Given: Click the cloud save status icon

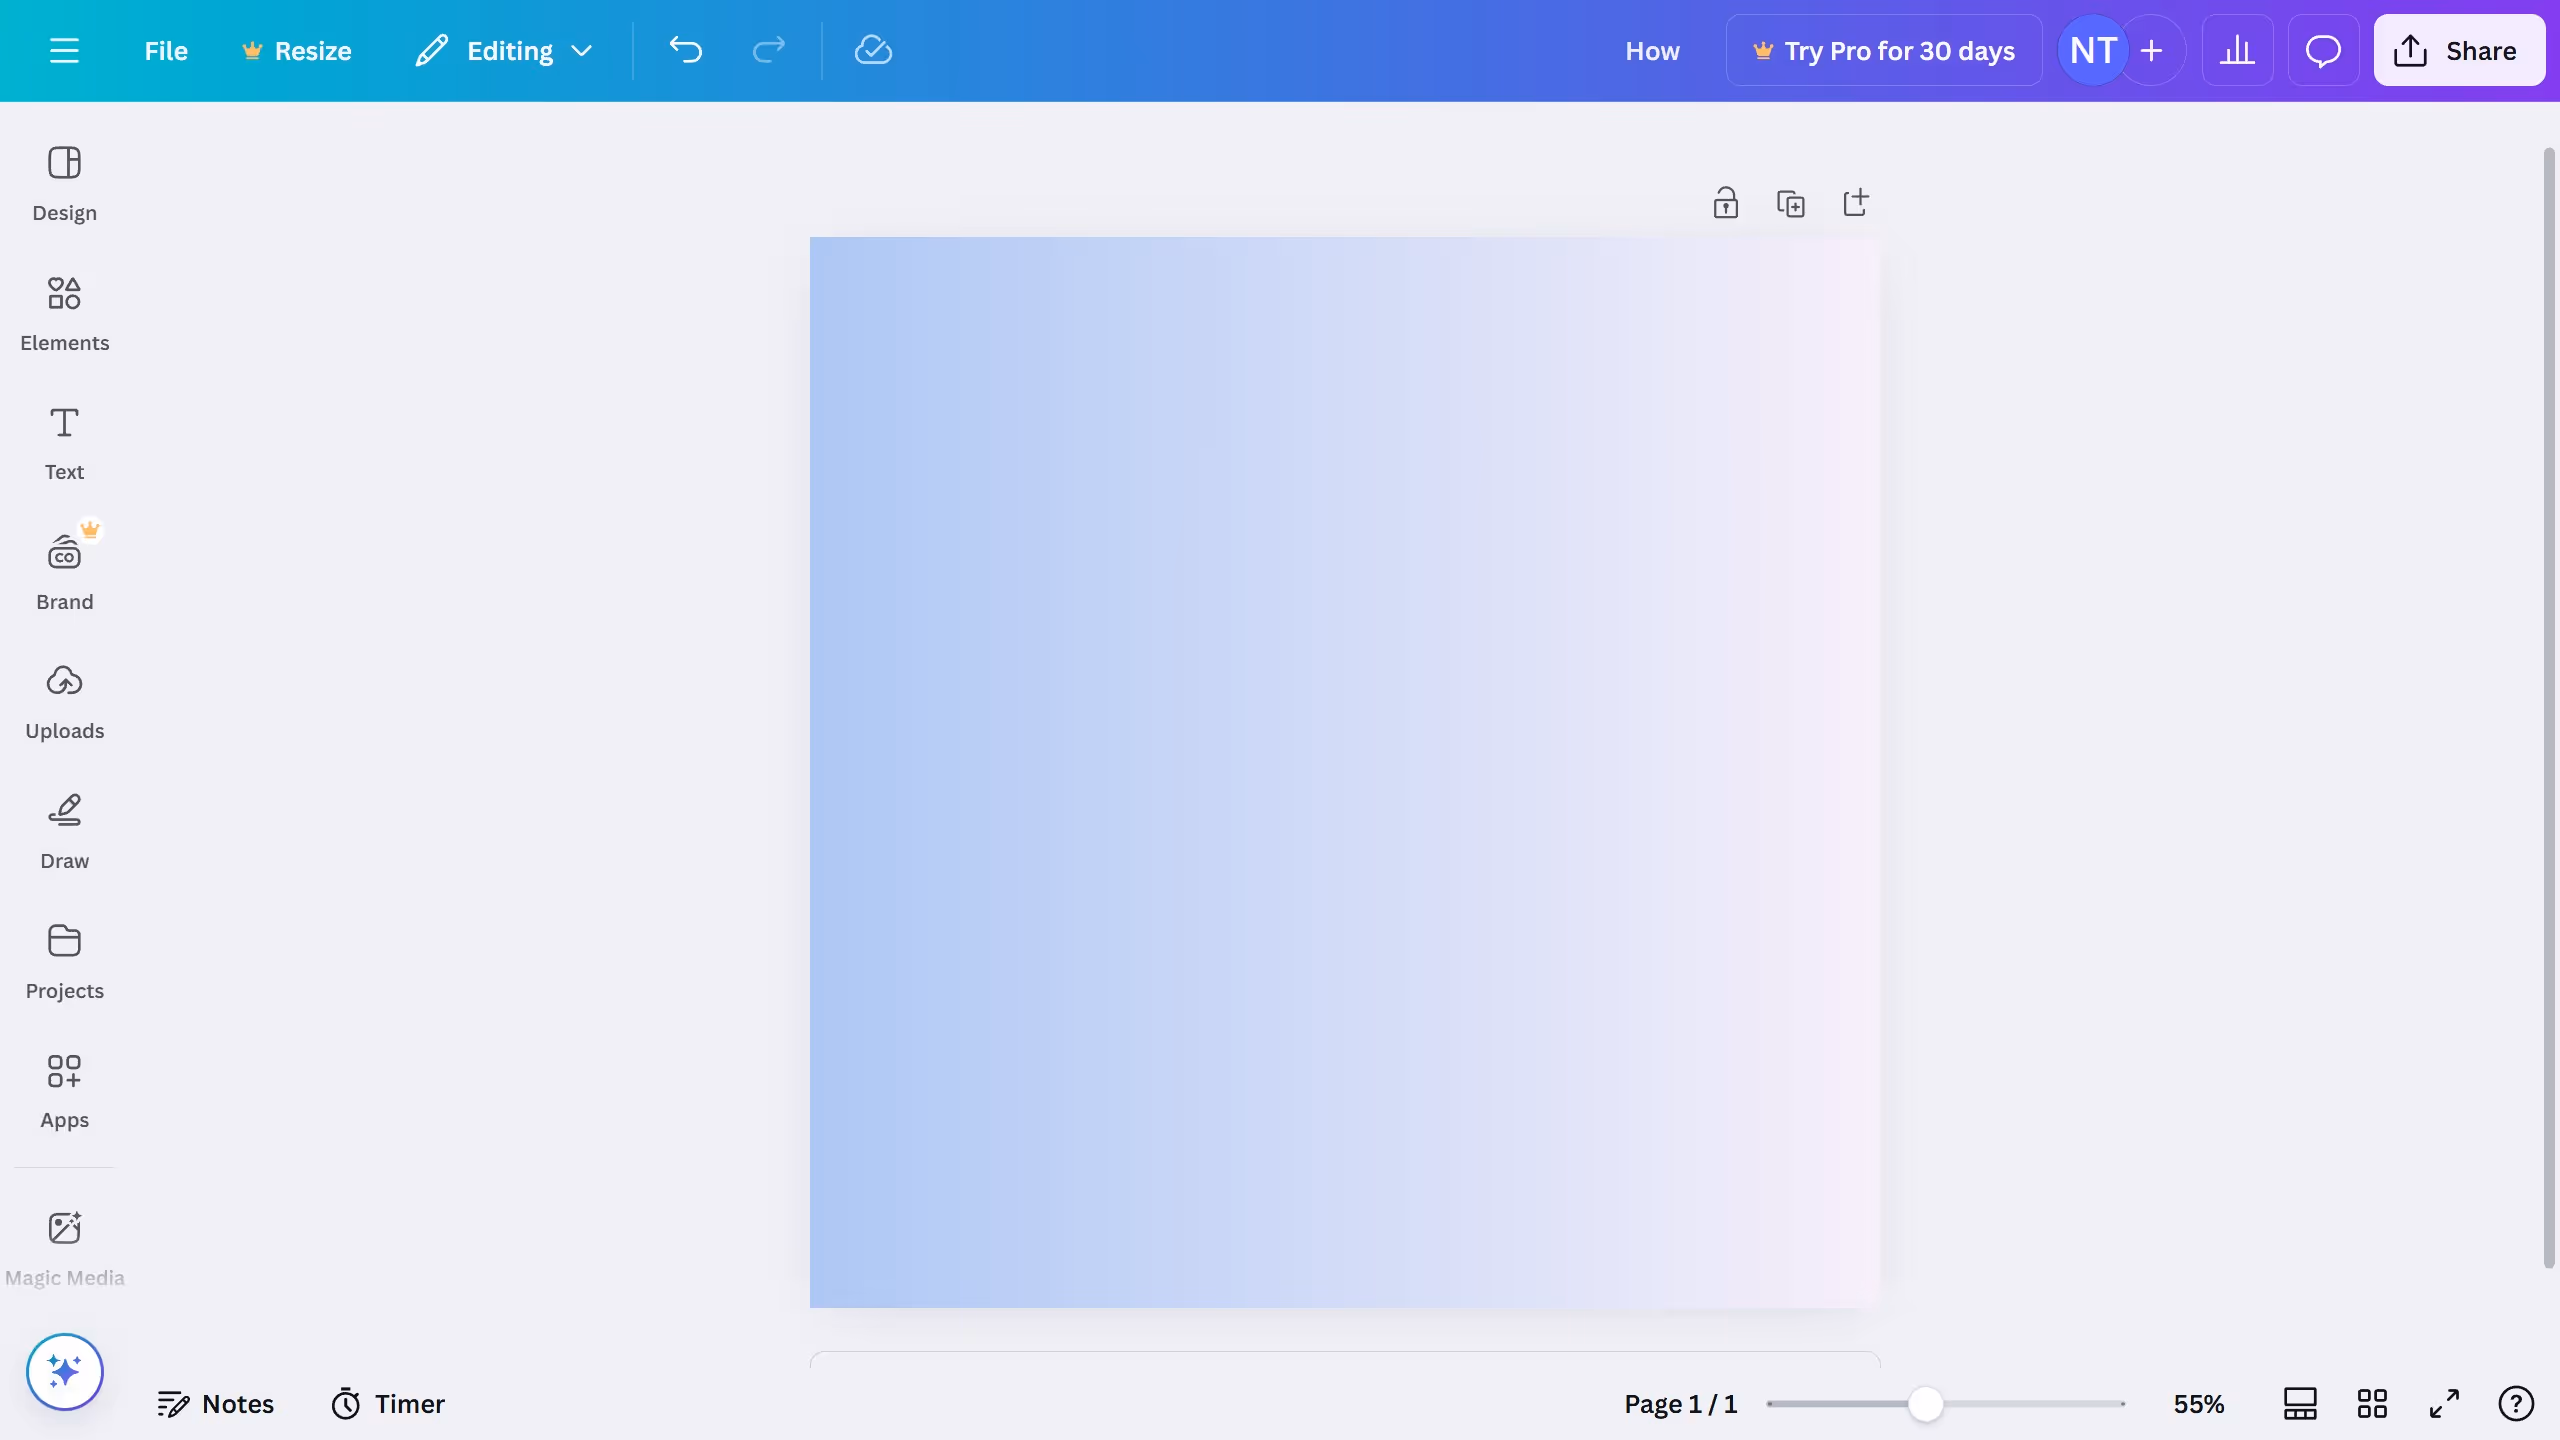Looking at the screenshot, I should pos(873,50).
